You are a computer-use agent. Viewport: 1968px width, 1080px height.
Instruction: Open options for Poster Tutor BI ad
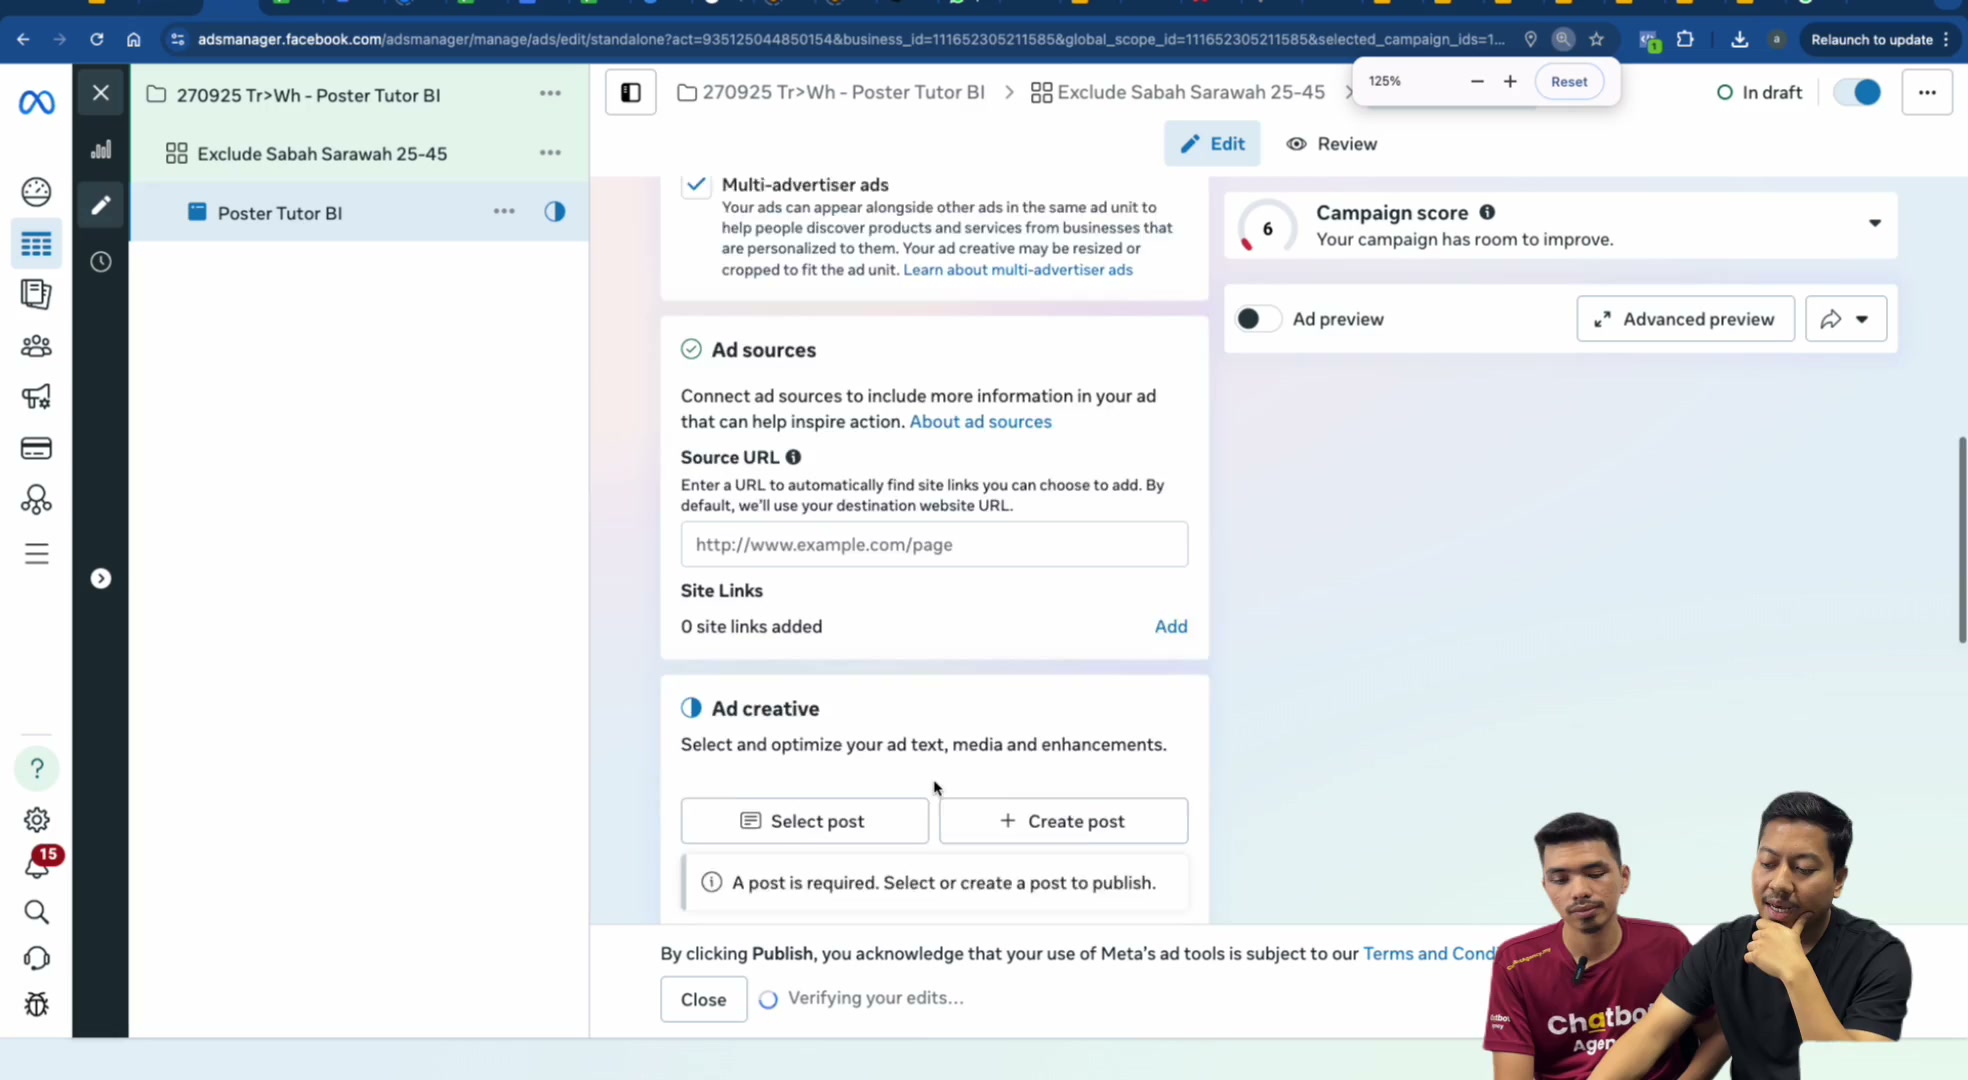point(504,212)
